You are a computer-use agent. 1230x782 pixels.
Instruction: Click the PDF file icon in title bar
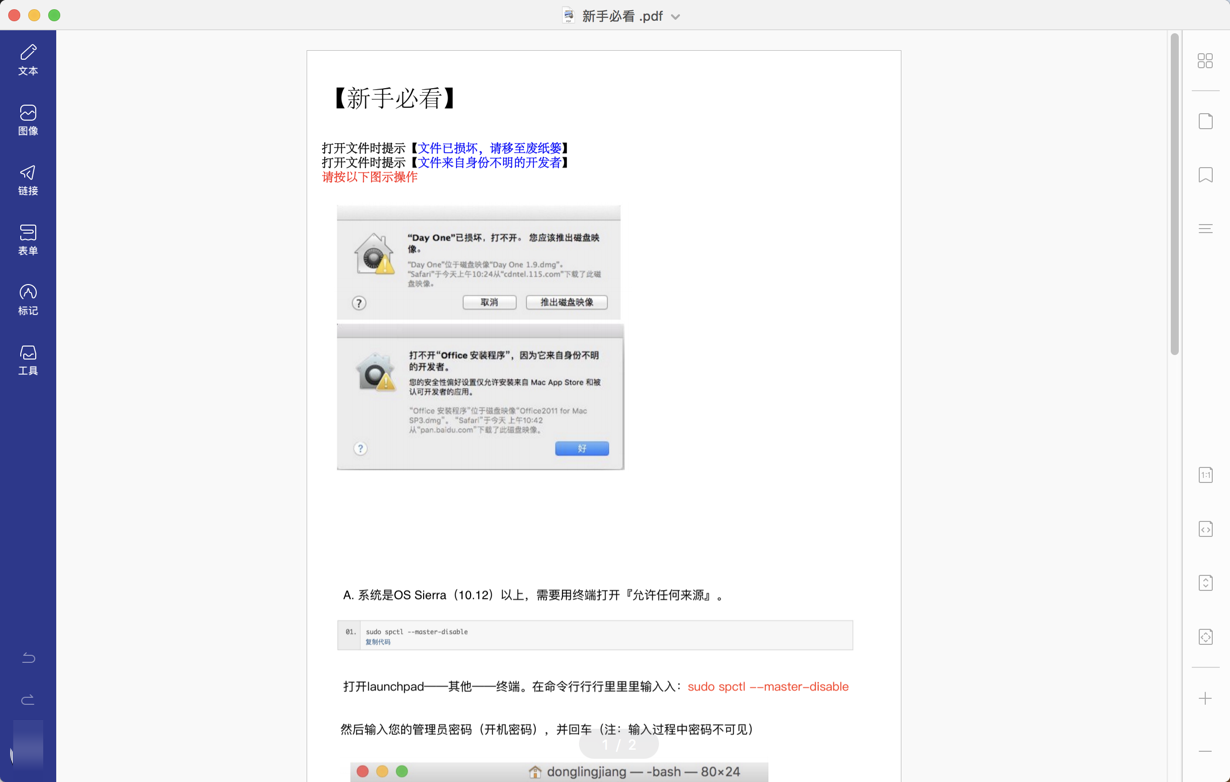tap(568, 15)
